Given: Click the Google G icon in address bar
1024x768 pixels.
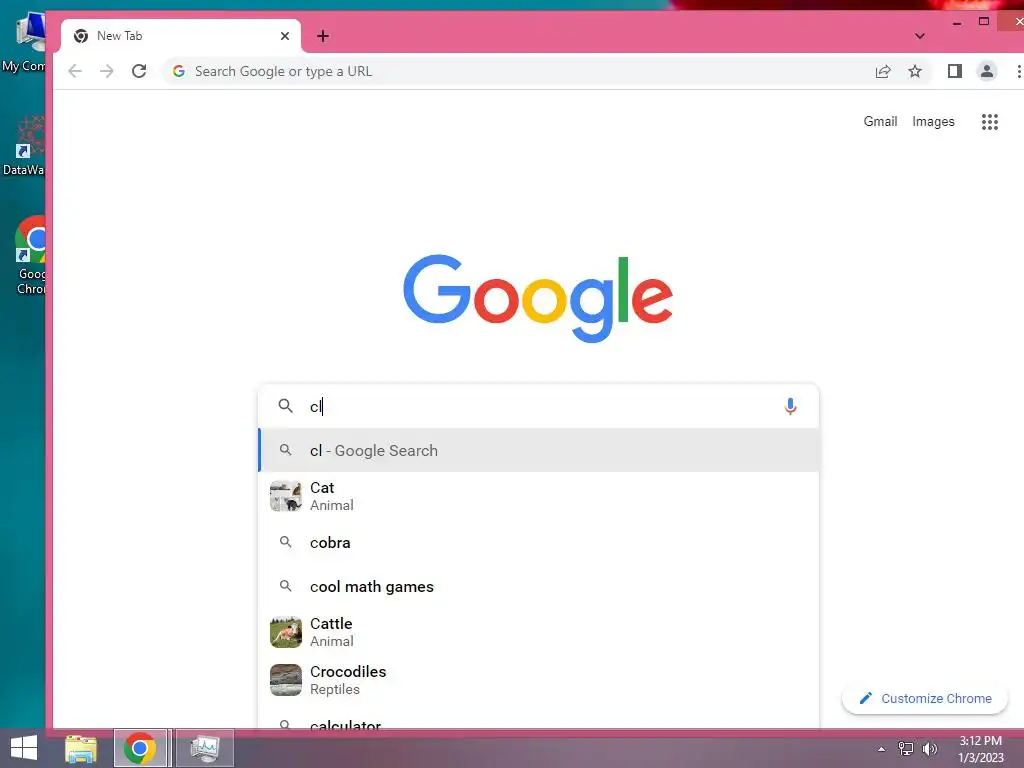Looking at the screenshot, I should 178,71.
